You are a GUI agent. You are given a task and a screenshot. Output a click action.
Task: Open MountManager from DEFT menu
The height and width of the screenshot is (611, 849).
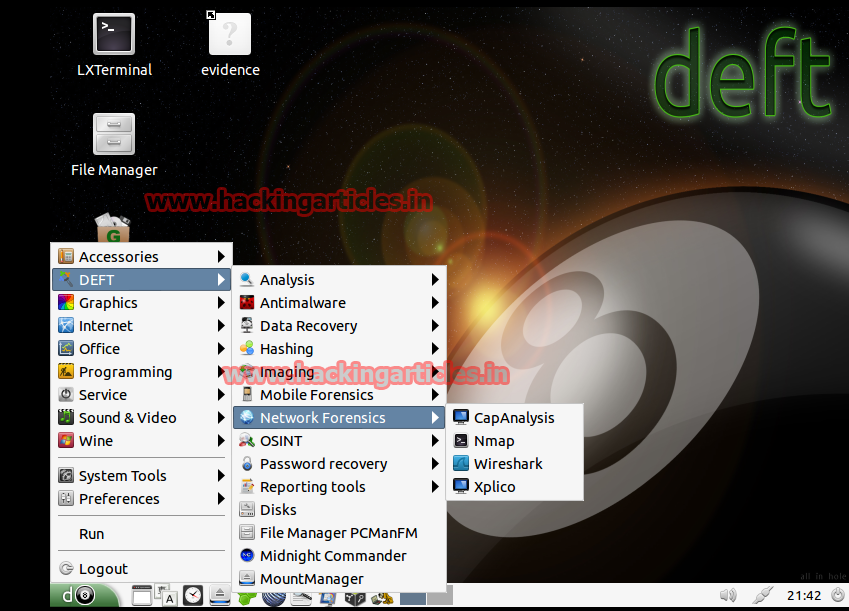[x=339, y=579]
